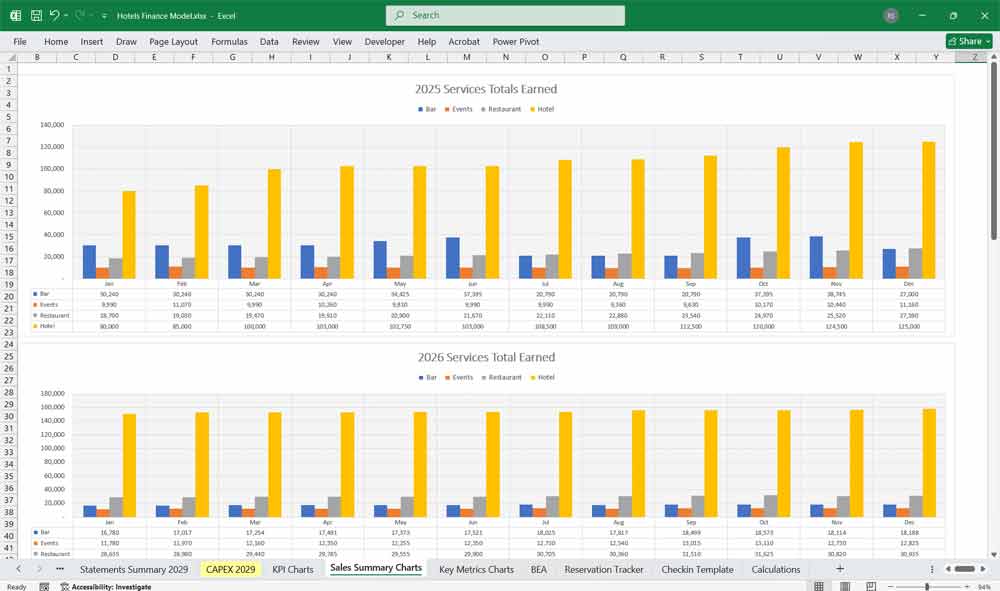Open the Search box in title bar
This screenshot has width=1000, height=591.
click(x=505, y=15)
